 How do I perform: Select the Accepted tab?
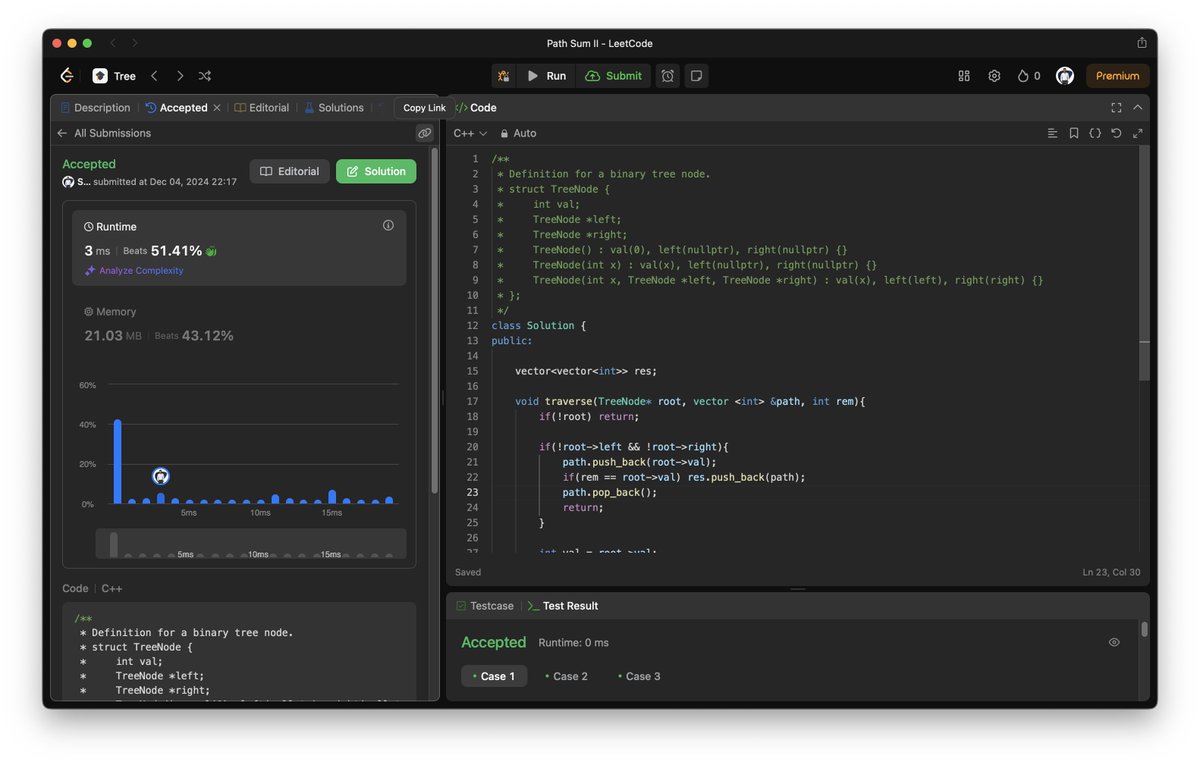tap(176, 108)
